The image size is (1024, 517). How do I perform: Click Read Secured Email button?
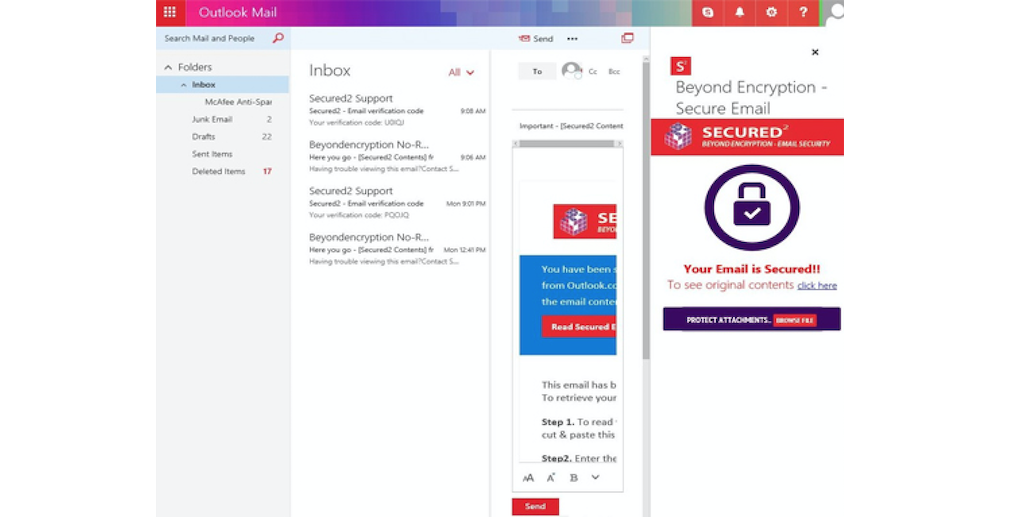pyautogui.click(x=579, y=327)
